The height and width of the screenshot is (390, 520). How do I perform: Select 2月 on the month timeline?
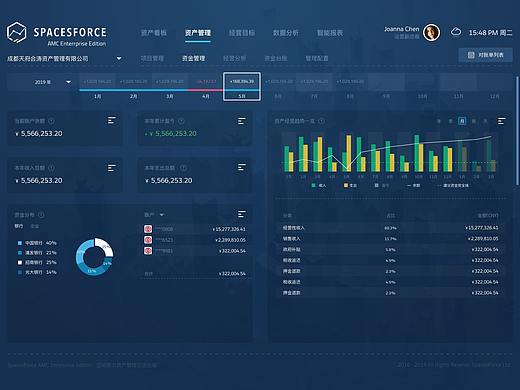[x=134, y=96]
